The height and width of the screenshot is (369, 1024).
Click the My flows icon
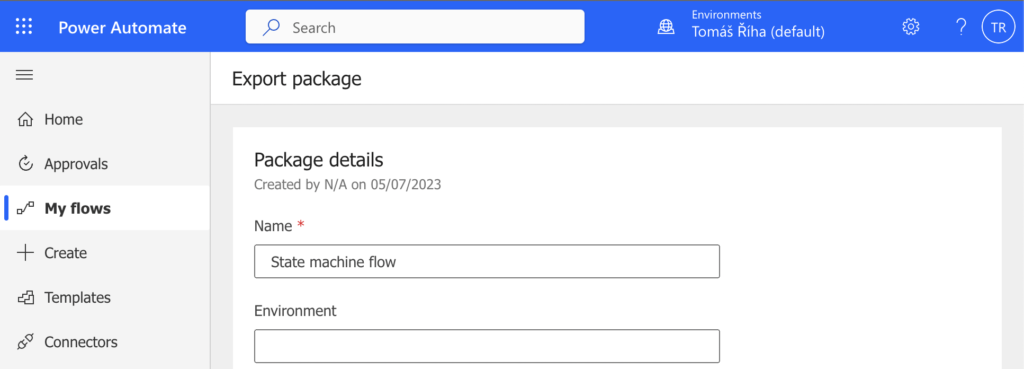point(25,208)
